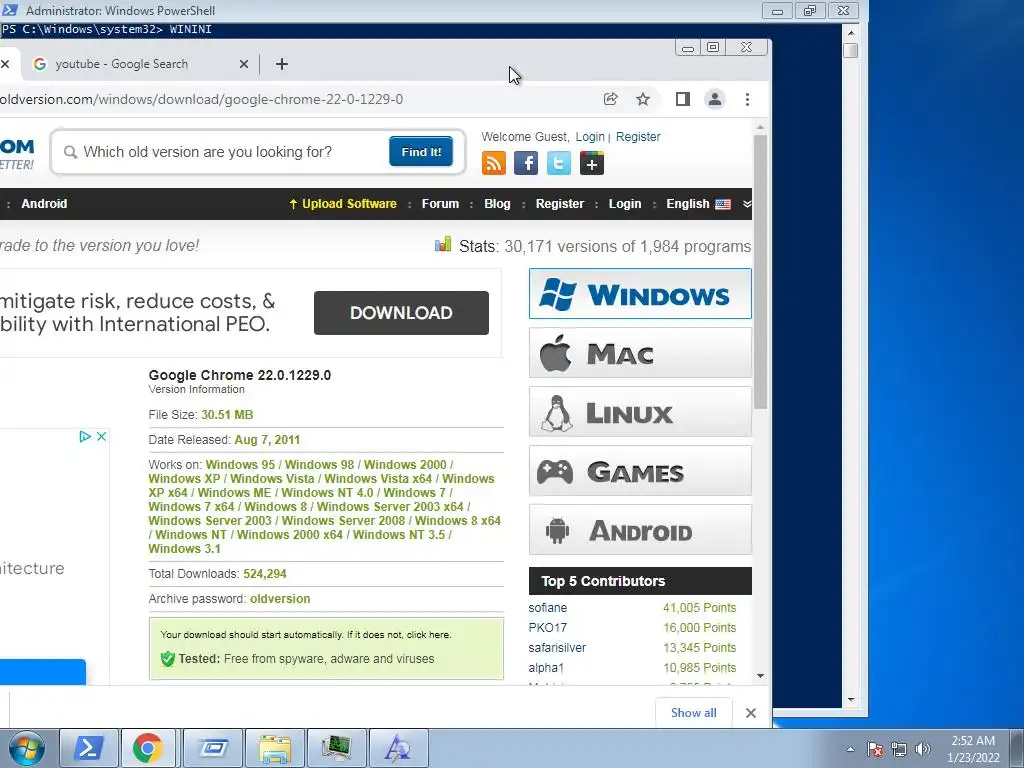
Task: Close the ad with the X icon
Action: pyautogui.click(x=101, y=436)
